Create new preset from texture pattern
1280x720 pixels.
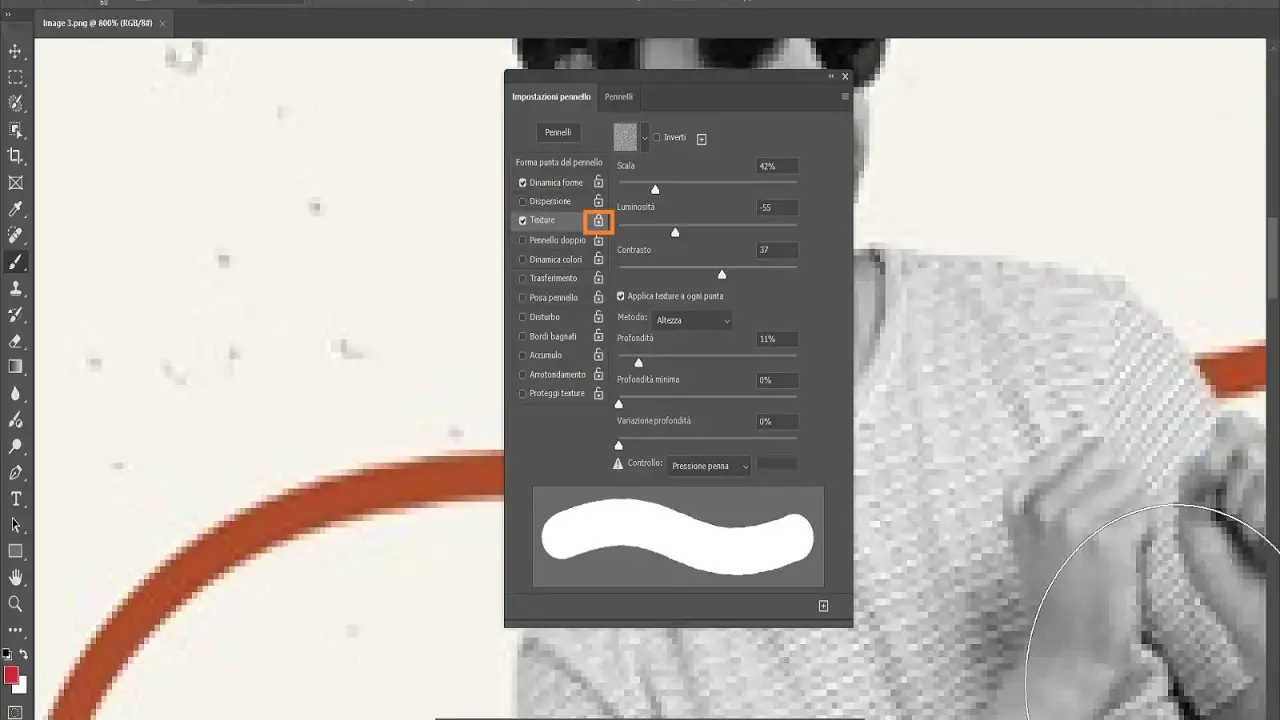701,139
